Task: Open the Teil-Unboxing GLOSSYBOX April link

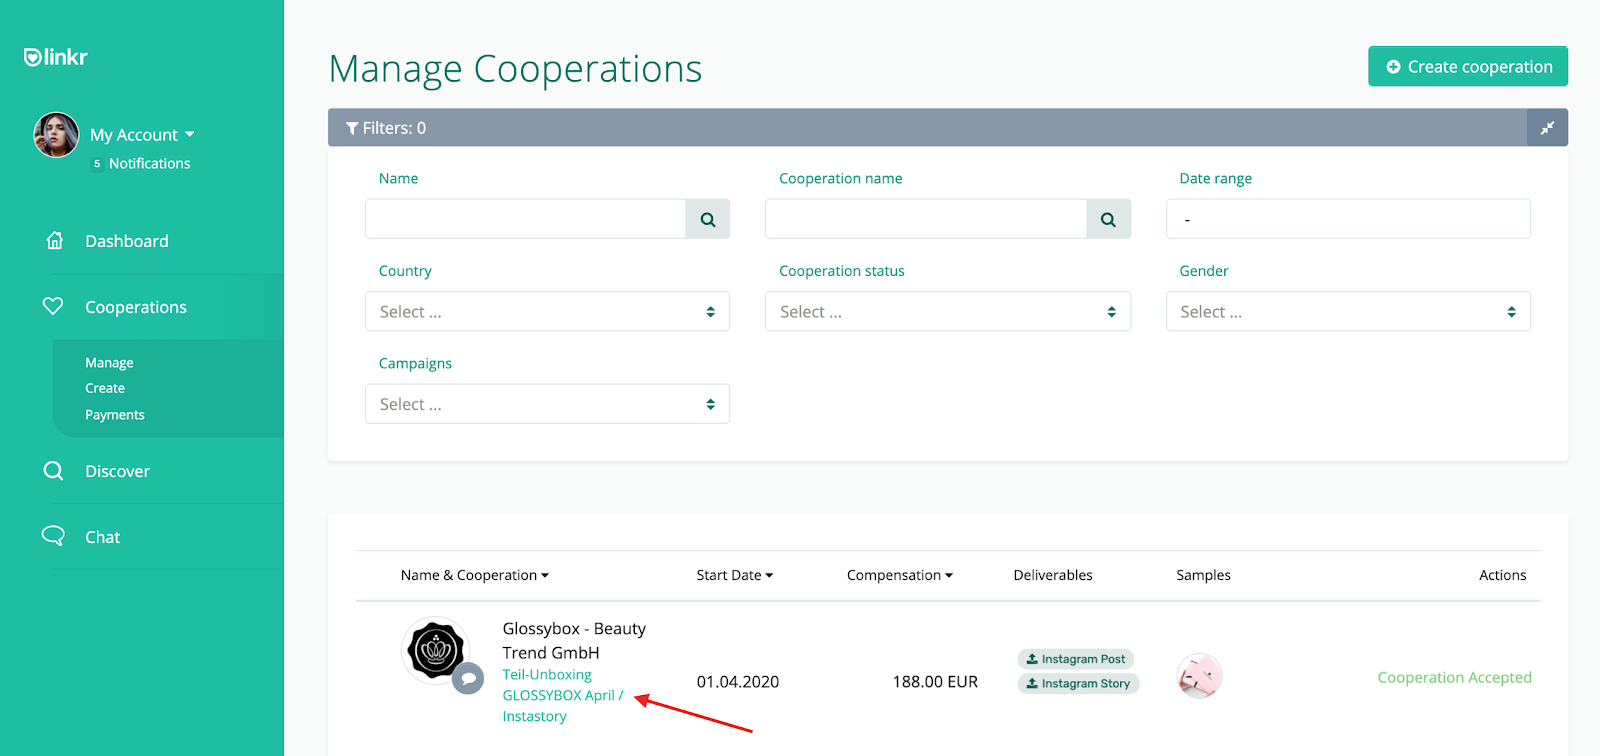Action: [x=562, y=695]
